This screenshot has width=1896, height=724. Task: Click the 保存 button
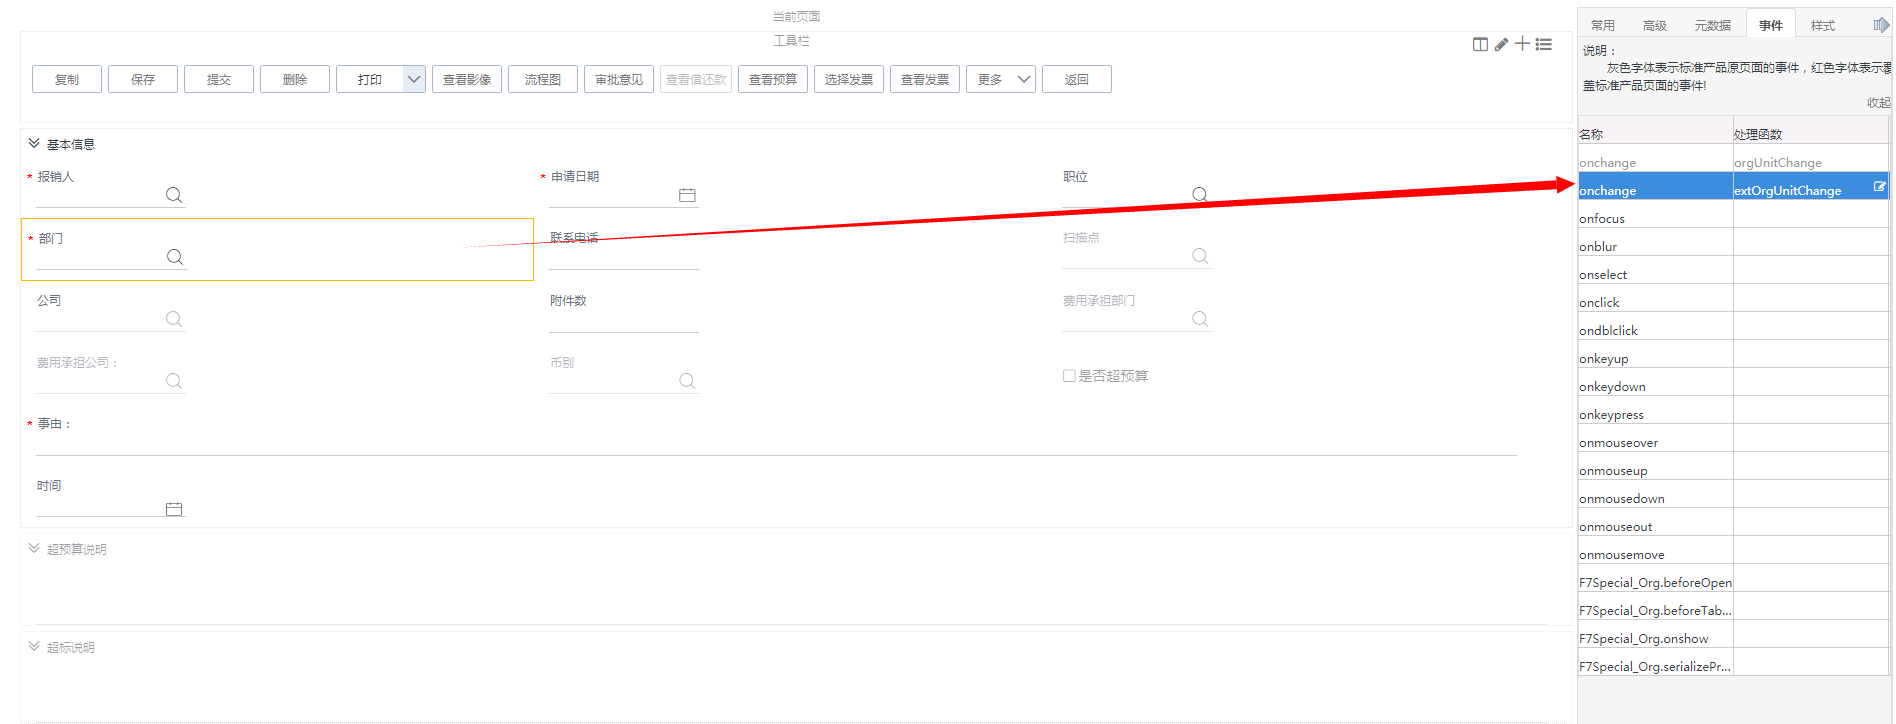(x=143, y=79)
